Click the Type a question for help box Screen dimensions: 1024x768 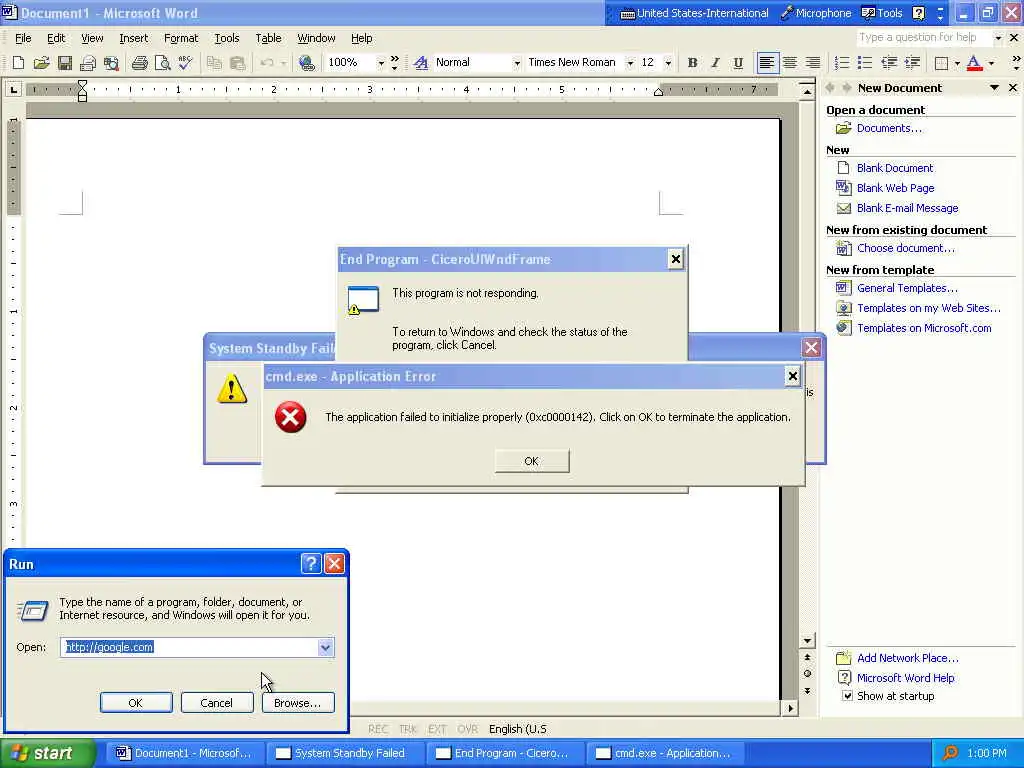924,37
